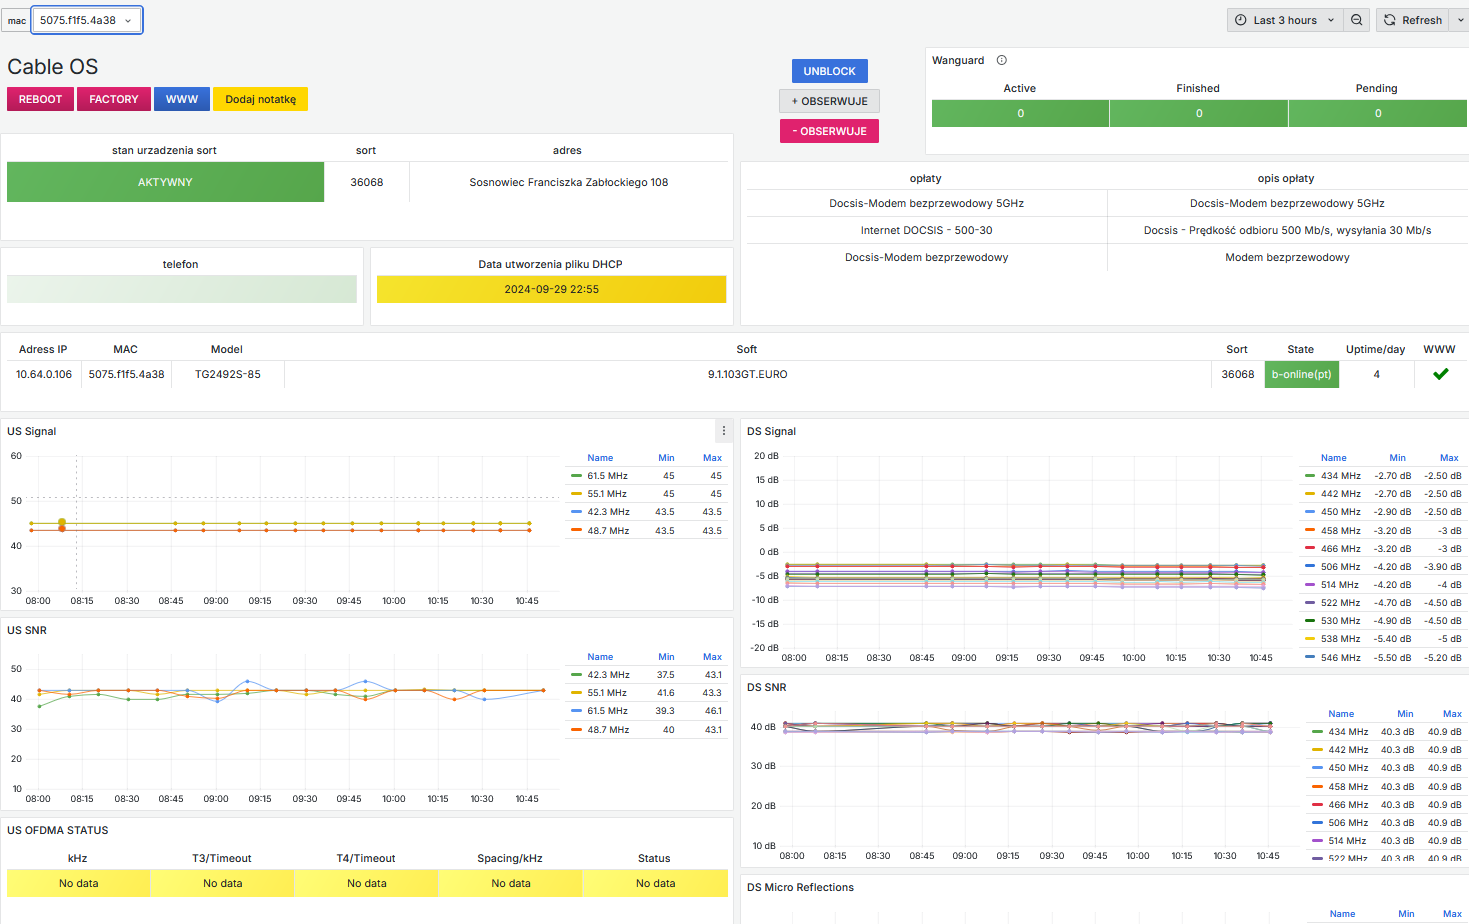The width and height of the screenshot is (1469, 924).
Task: Open the Last 3 hours time range picker
Action: (x=1285, y=20)
